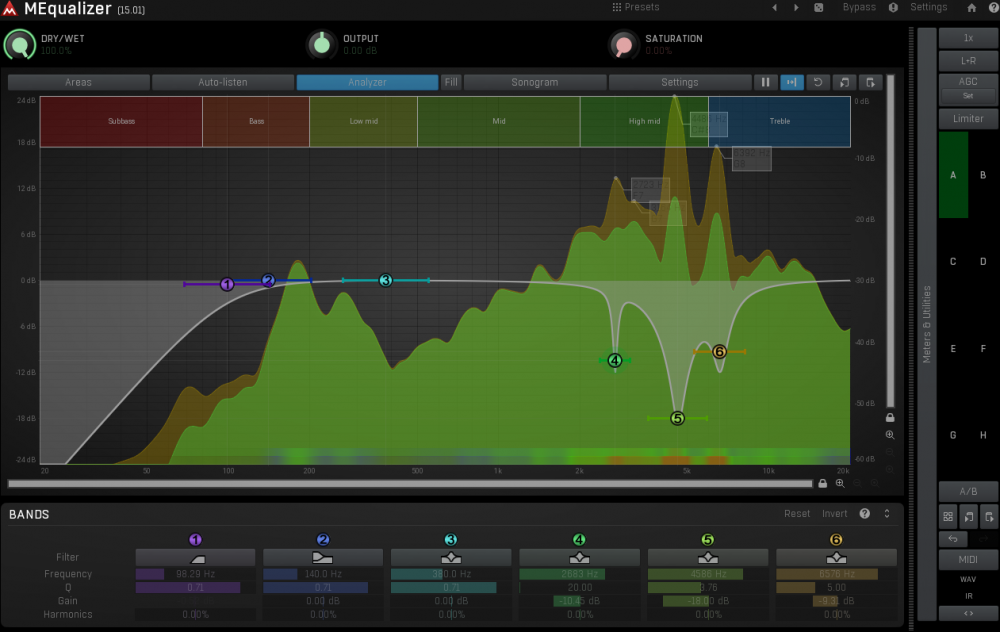Open the MIDI settings button
The image size is (1000, 632).
968,559
